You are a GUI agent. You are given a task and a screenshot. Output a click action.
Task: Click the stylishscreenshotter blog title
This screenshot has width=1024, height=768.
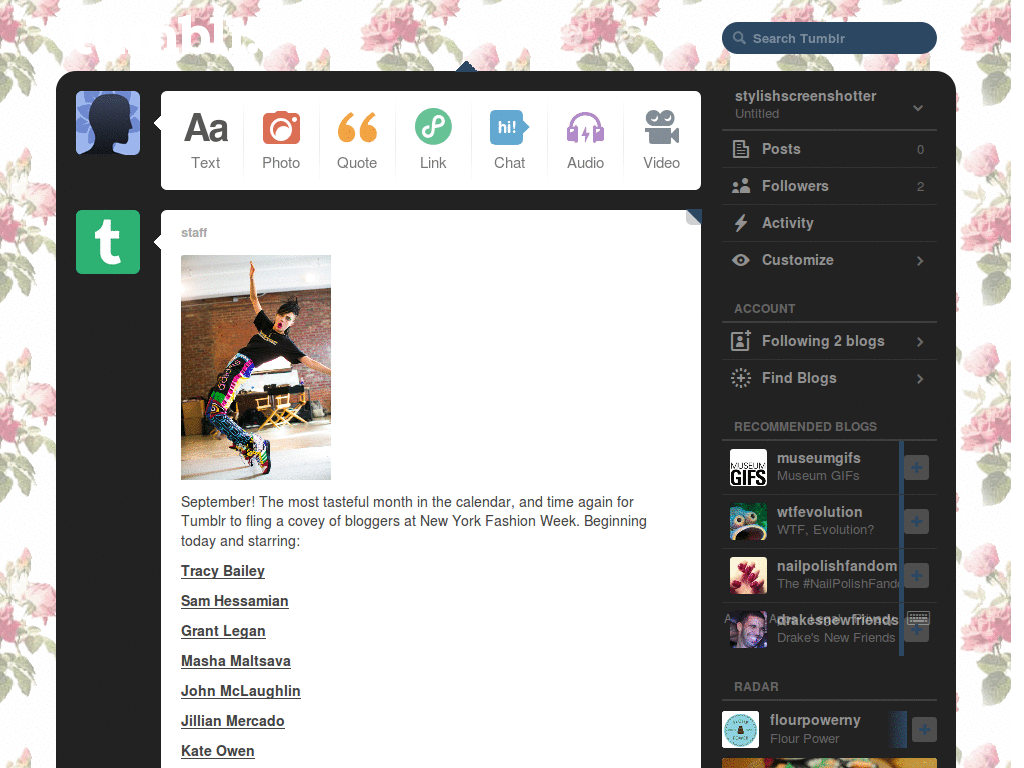(805, 96)
